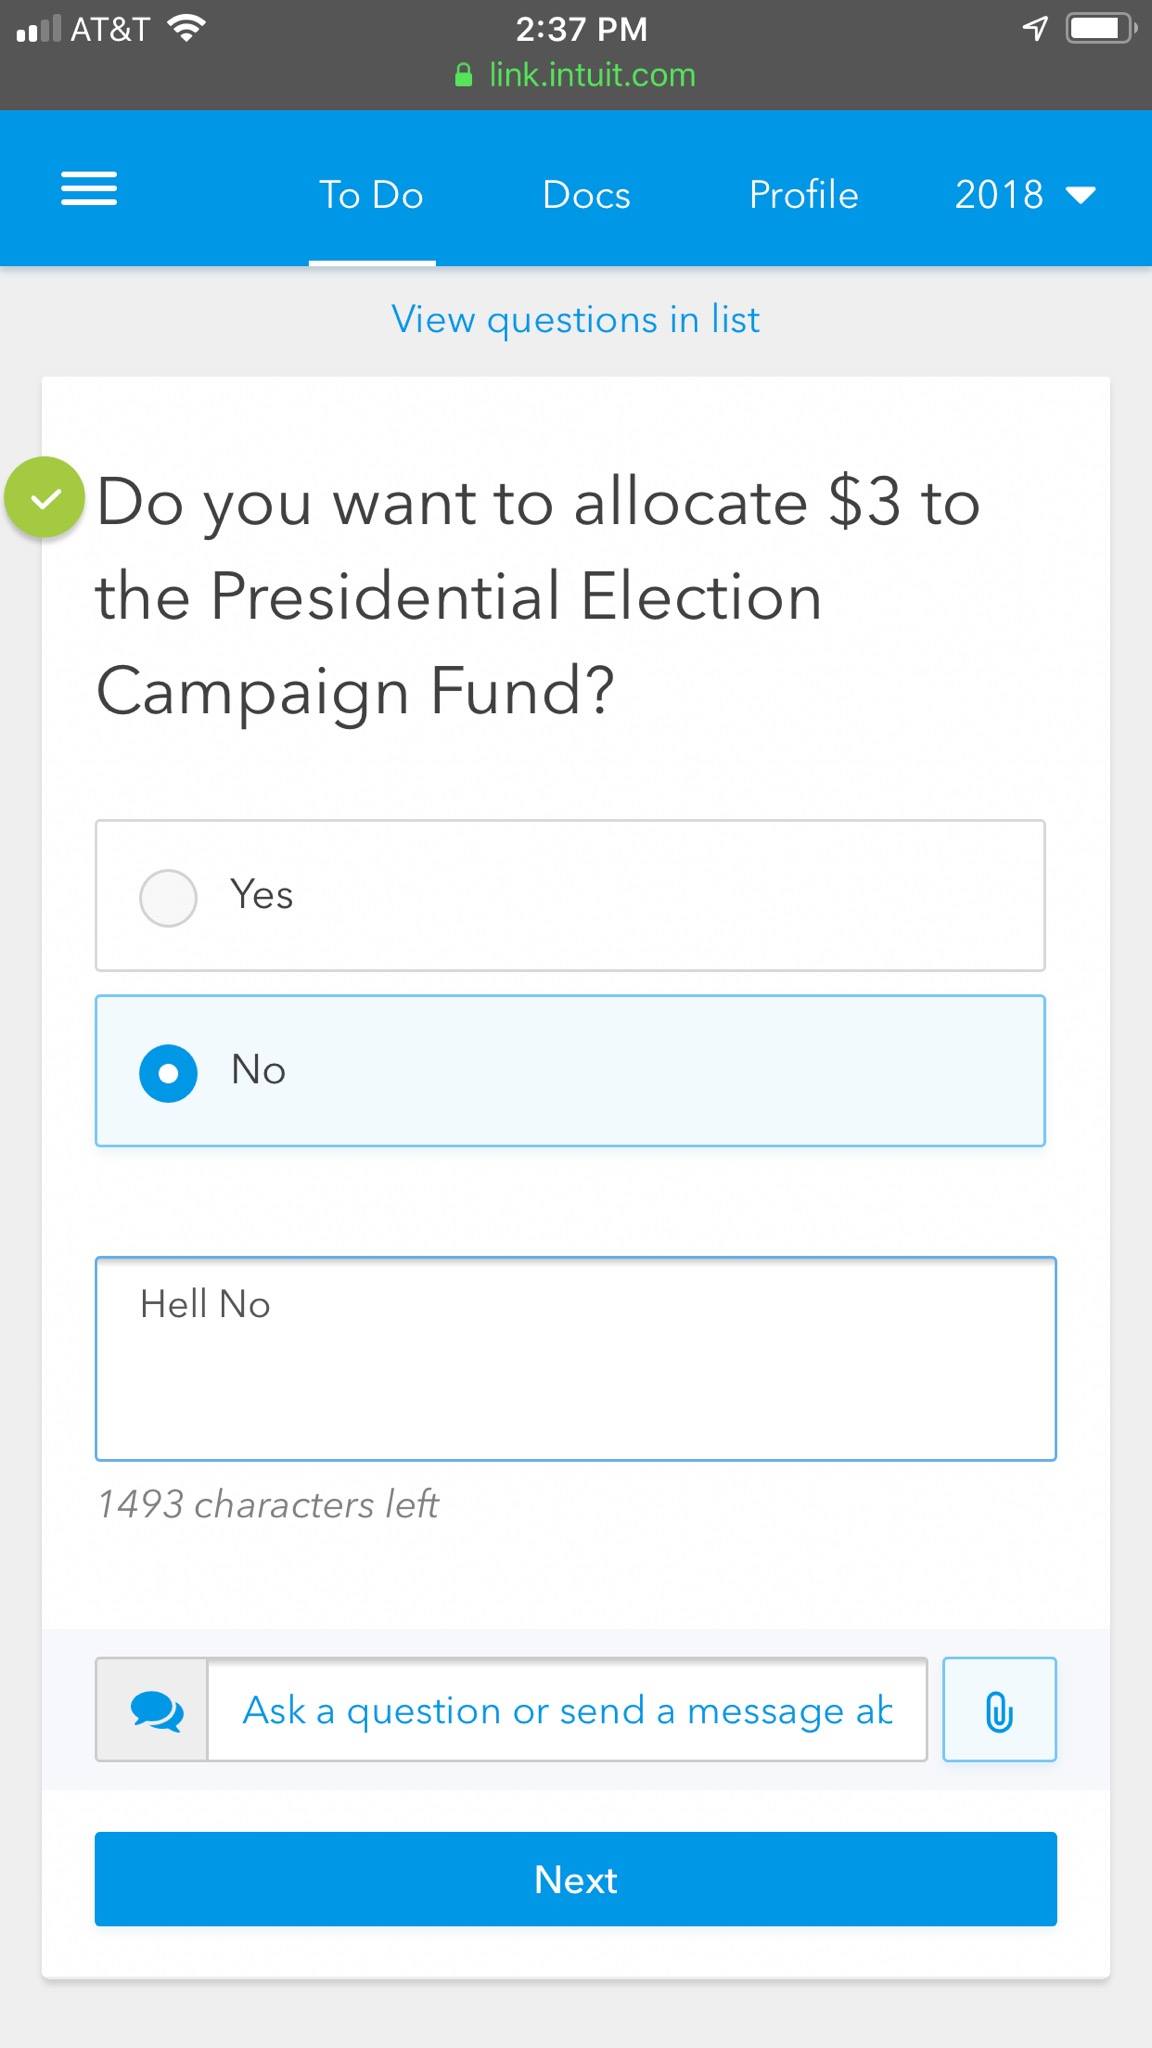Tap the battery indicator icon
This screenshot has height=2048, width=1152.
(1098, 29)
